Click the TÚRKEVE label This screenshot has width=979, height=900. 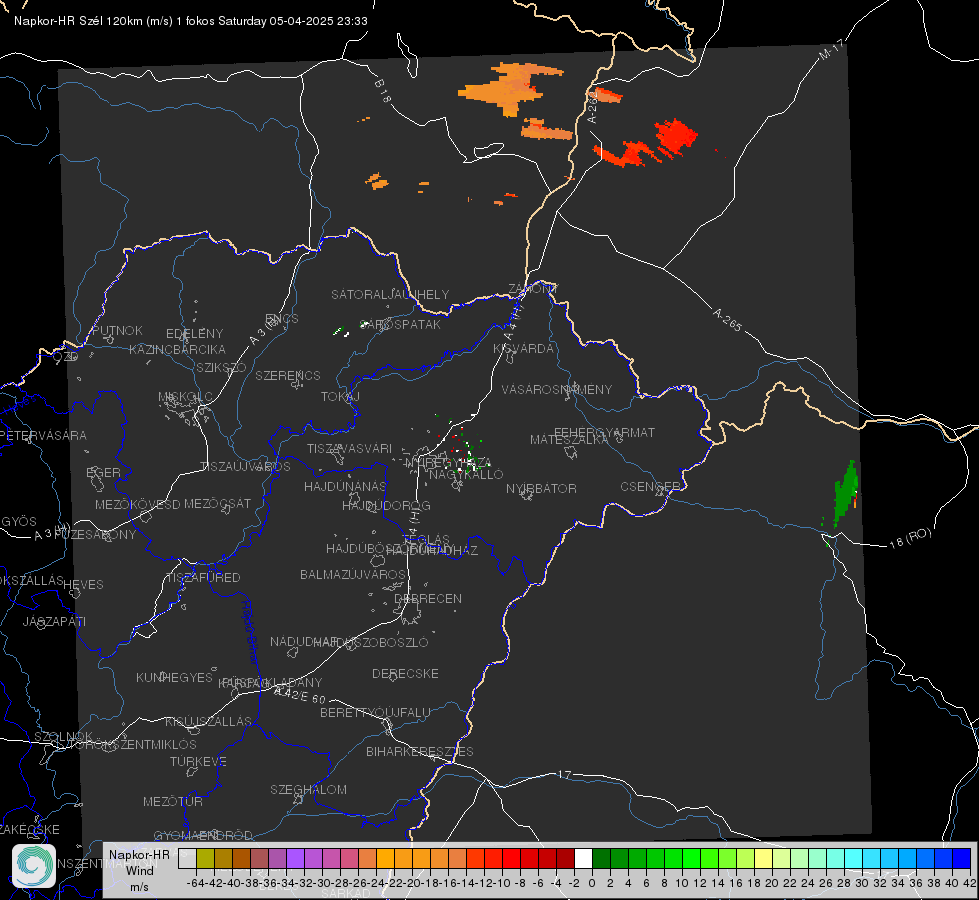tap(198, 761)
